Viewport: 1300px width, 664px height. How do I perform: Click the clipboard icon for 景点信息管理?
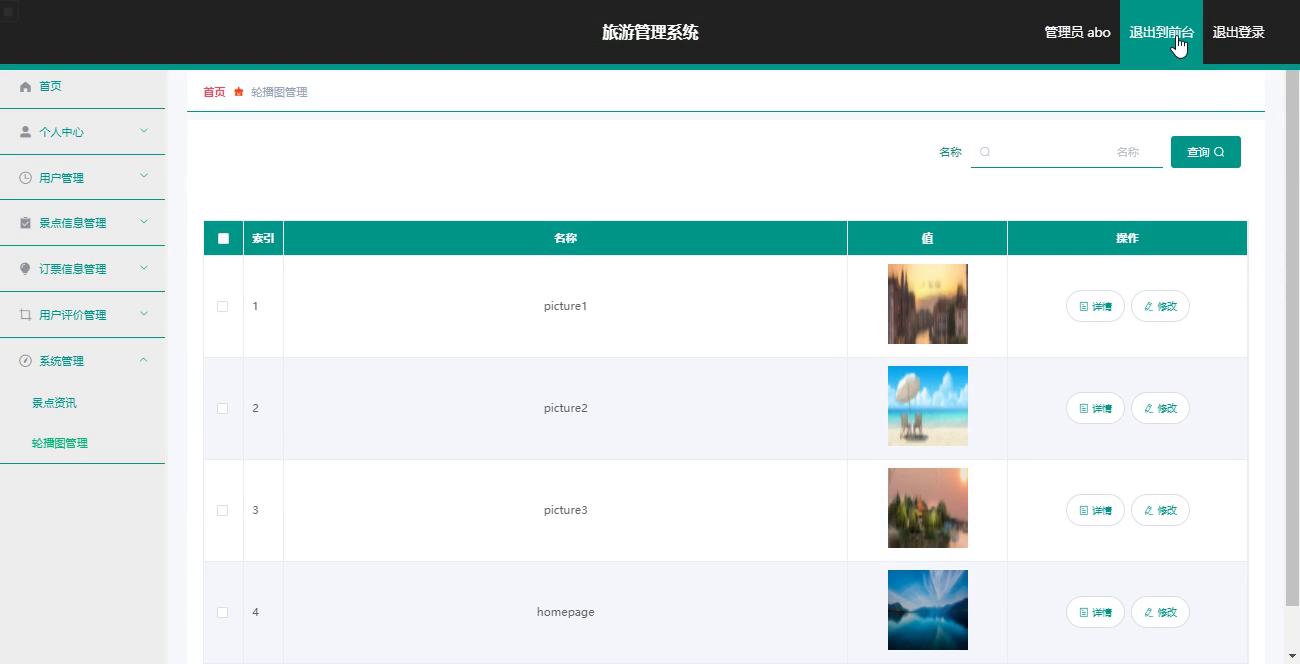click(x=26, y=223)
